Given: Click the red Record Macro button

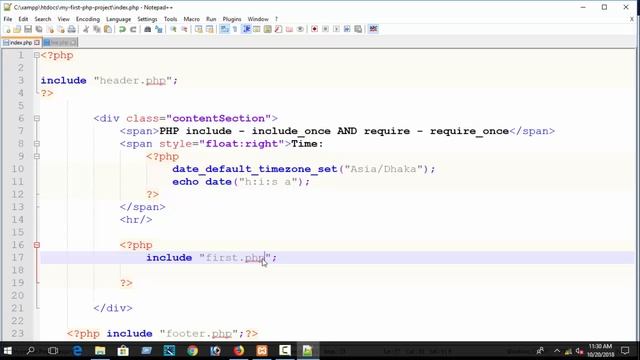Looking at the screenshot, I should pyautogui.click(x=314, y=29).
